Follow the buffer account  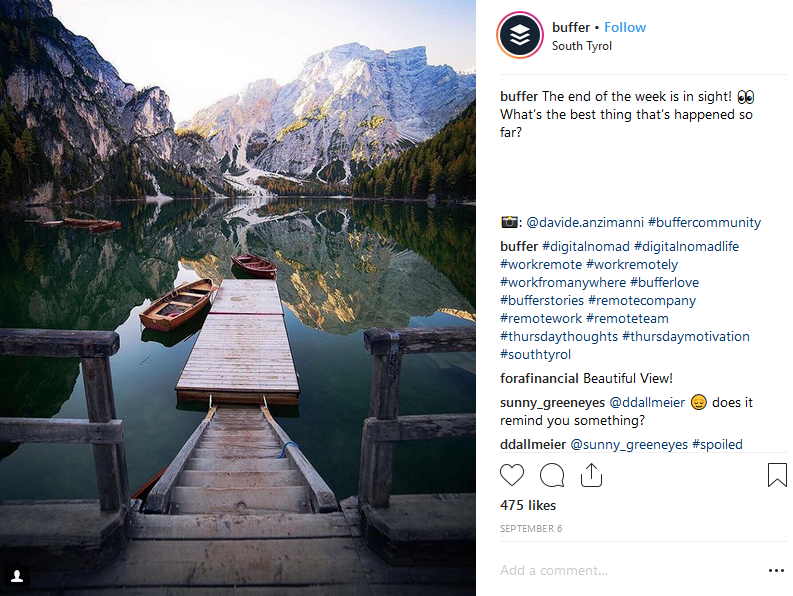click(625, 27)
